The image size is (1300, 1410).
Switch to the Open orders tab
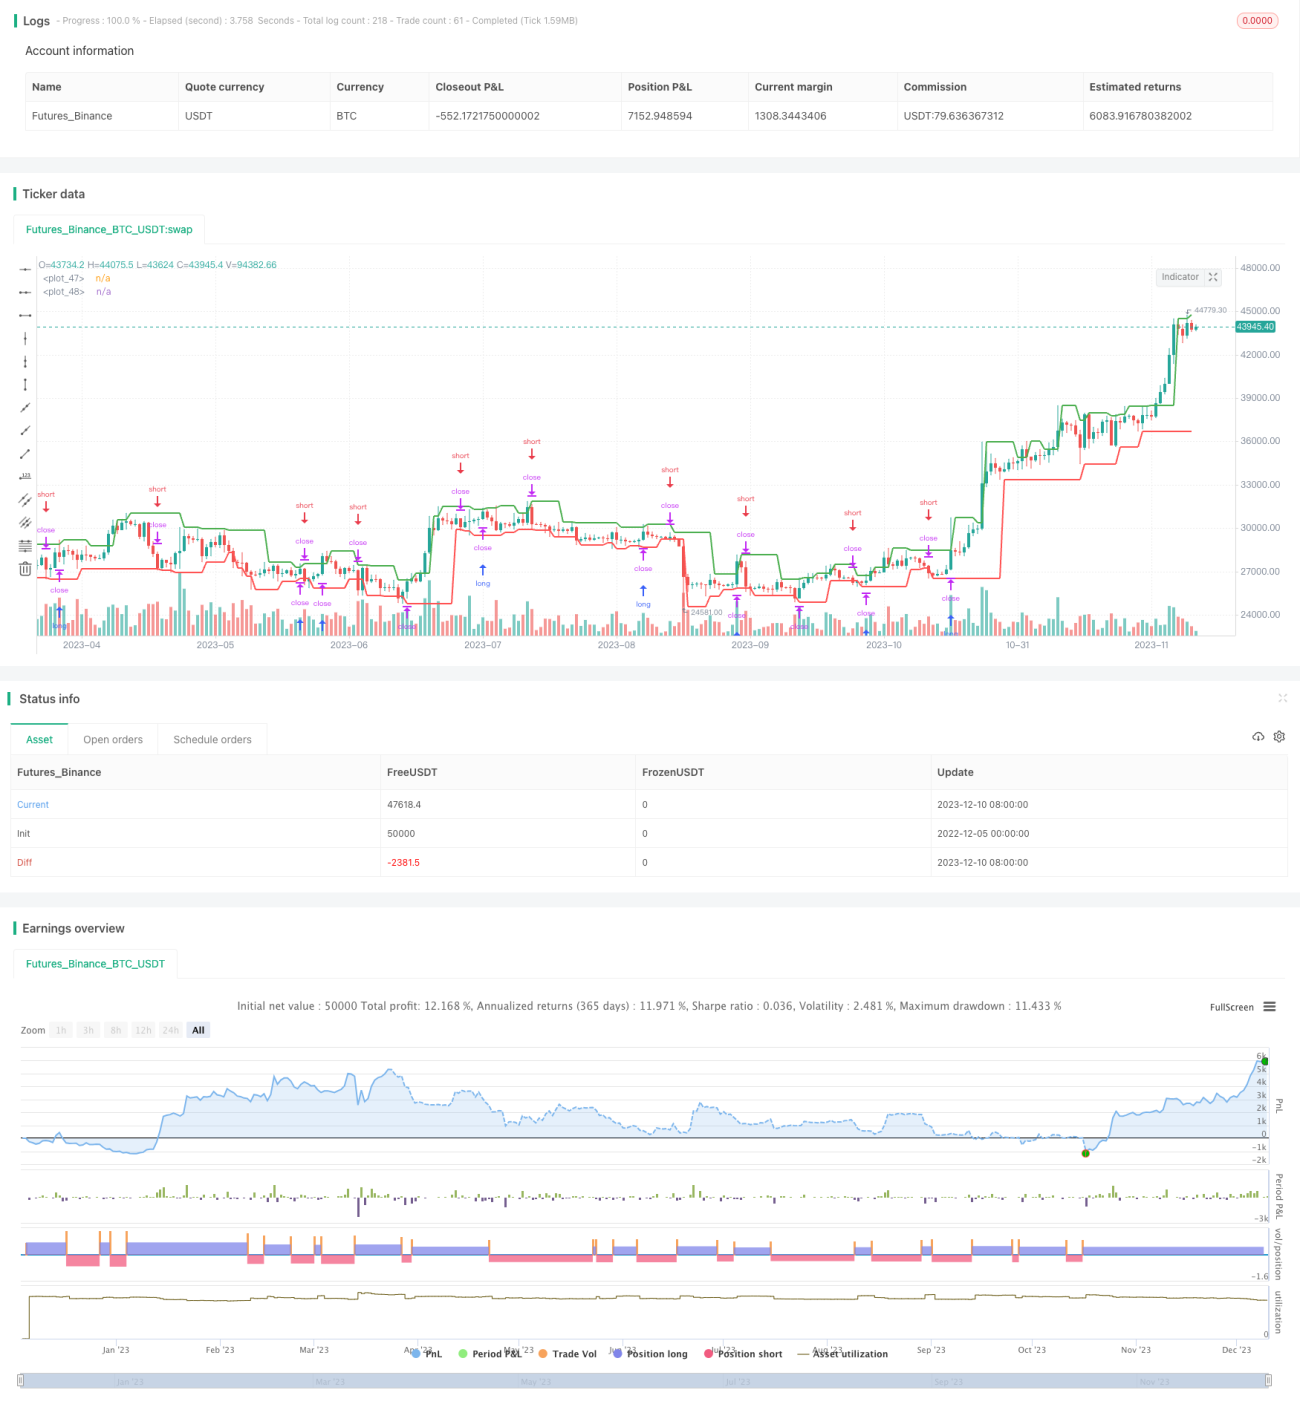pos(113,740)
